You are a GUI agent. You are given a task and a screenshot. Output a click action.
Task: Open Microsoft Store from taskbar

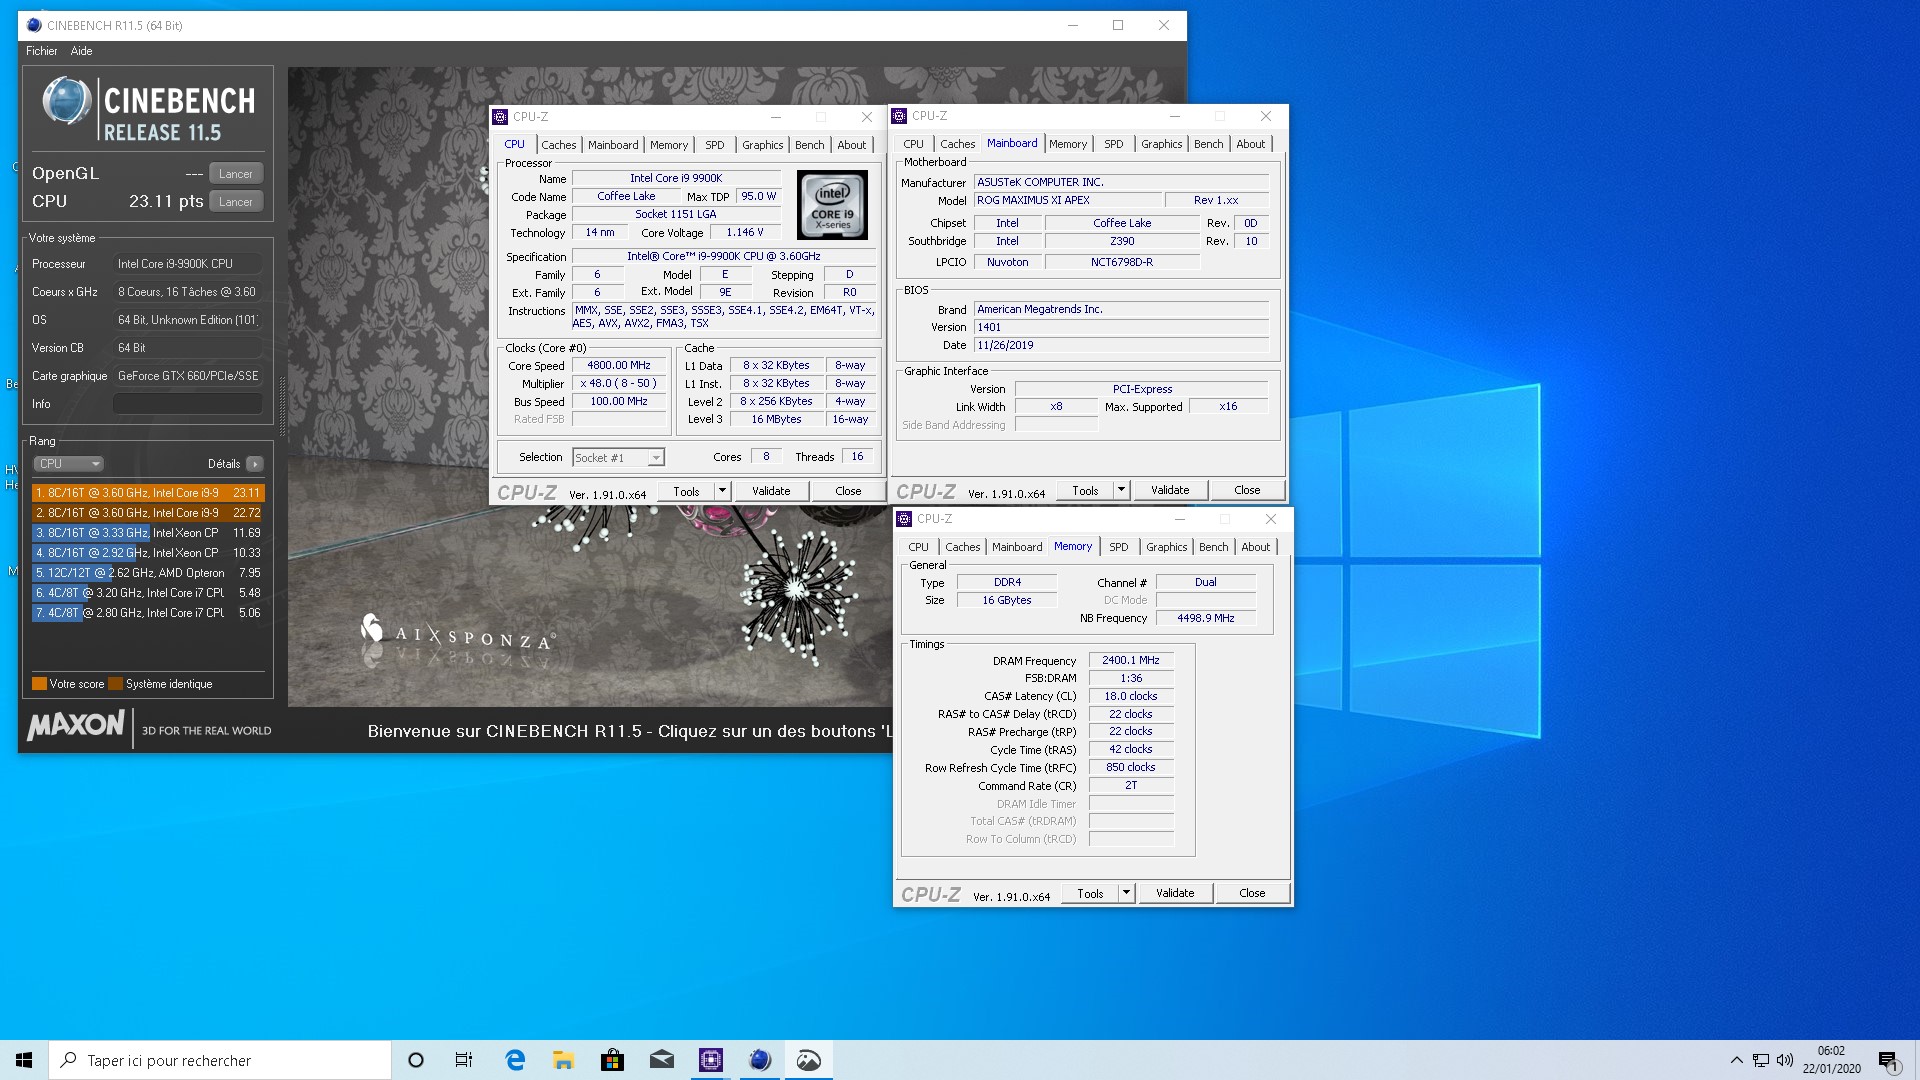[x=613, y=1060]
